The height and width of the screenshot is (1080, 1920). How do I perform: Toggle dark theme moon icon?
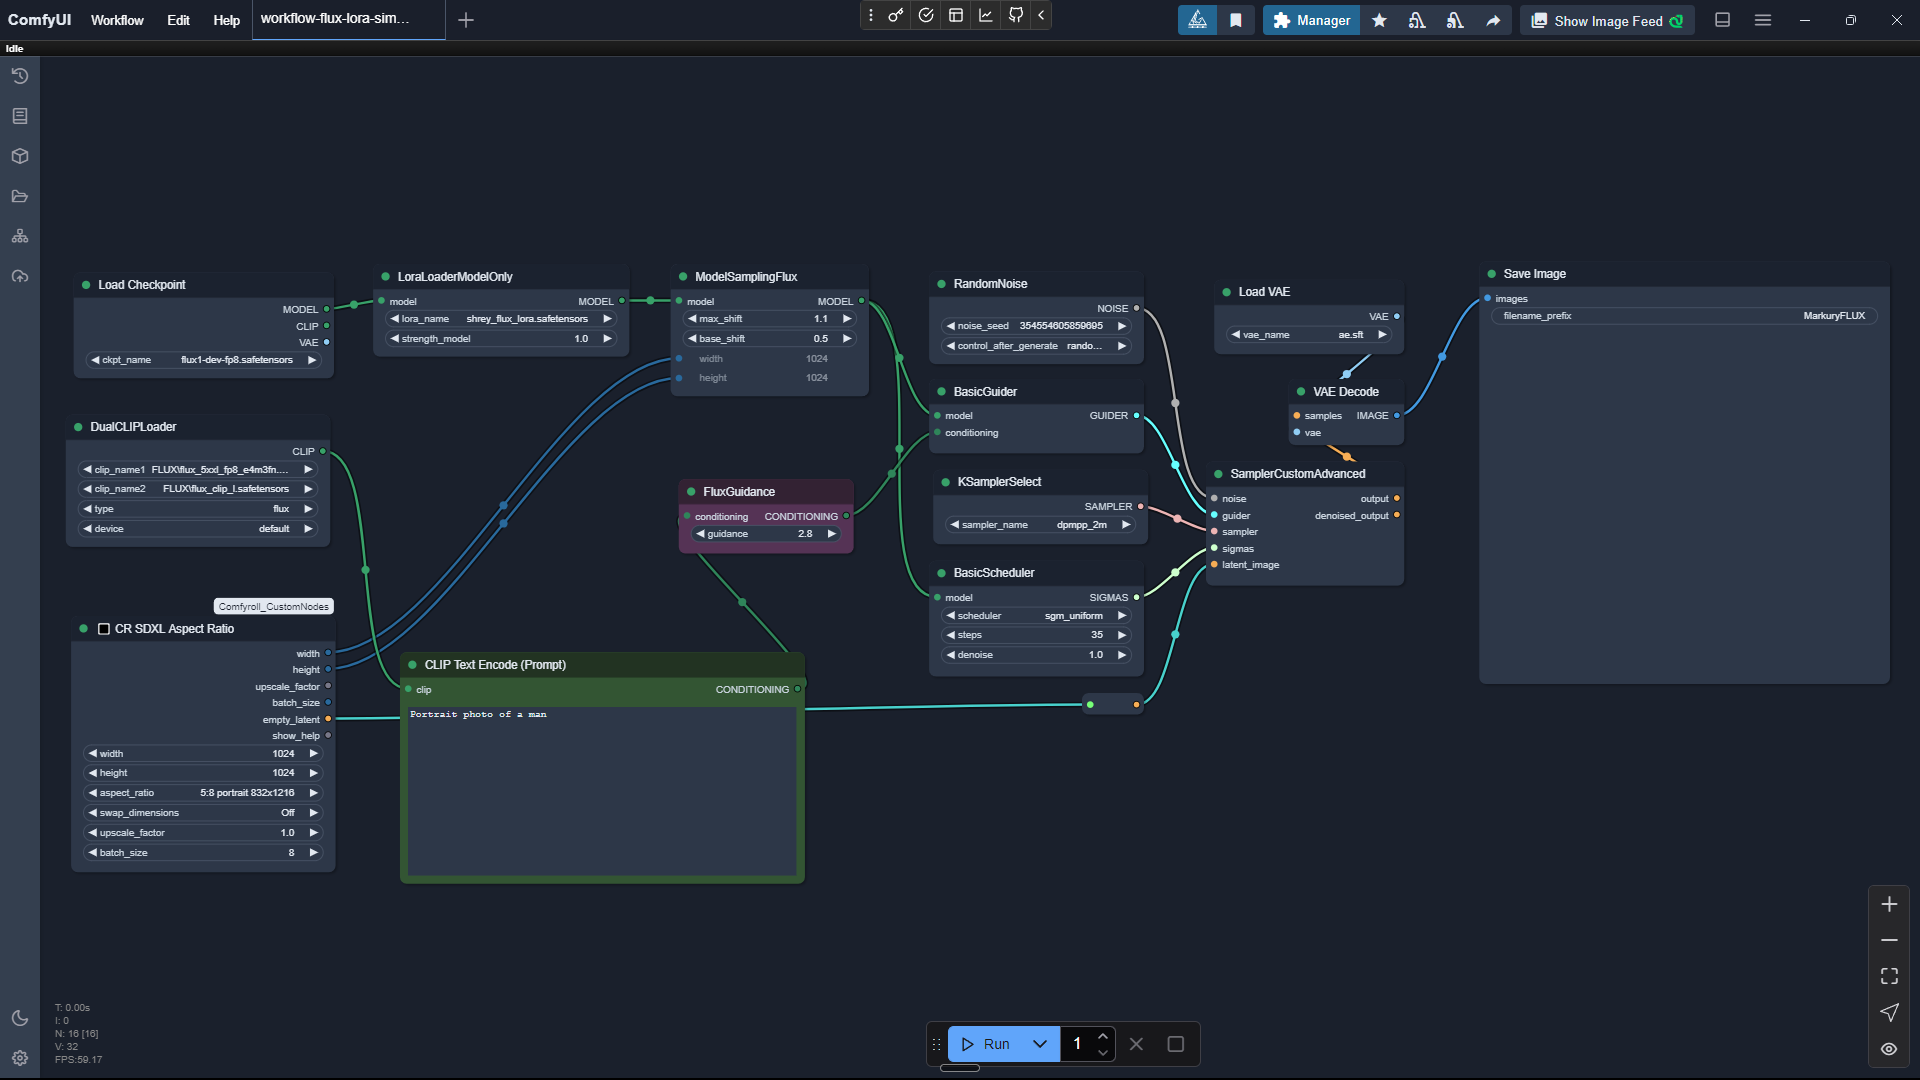[x=19, y=1018]
